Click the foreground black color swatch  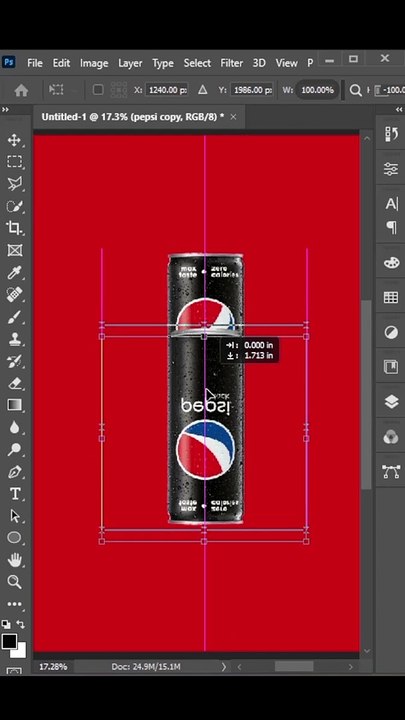(x=8, y=641)
